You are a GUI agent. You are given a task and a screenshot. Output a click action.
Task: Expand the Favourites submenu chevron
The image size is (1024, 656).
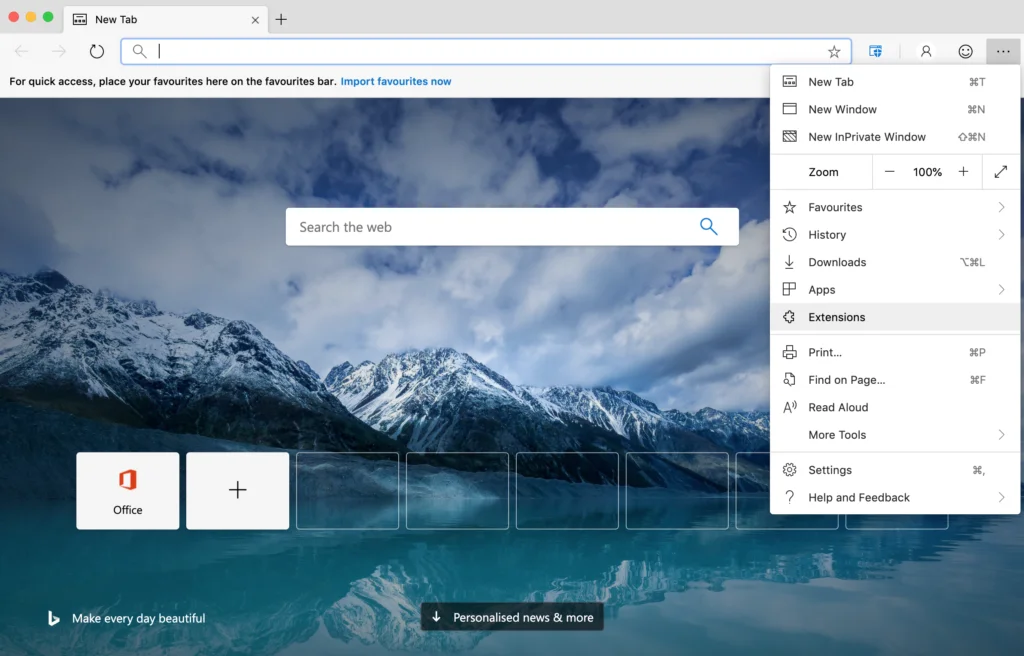pyautogui.click(x=1001, y=207)
